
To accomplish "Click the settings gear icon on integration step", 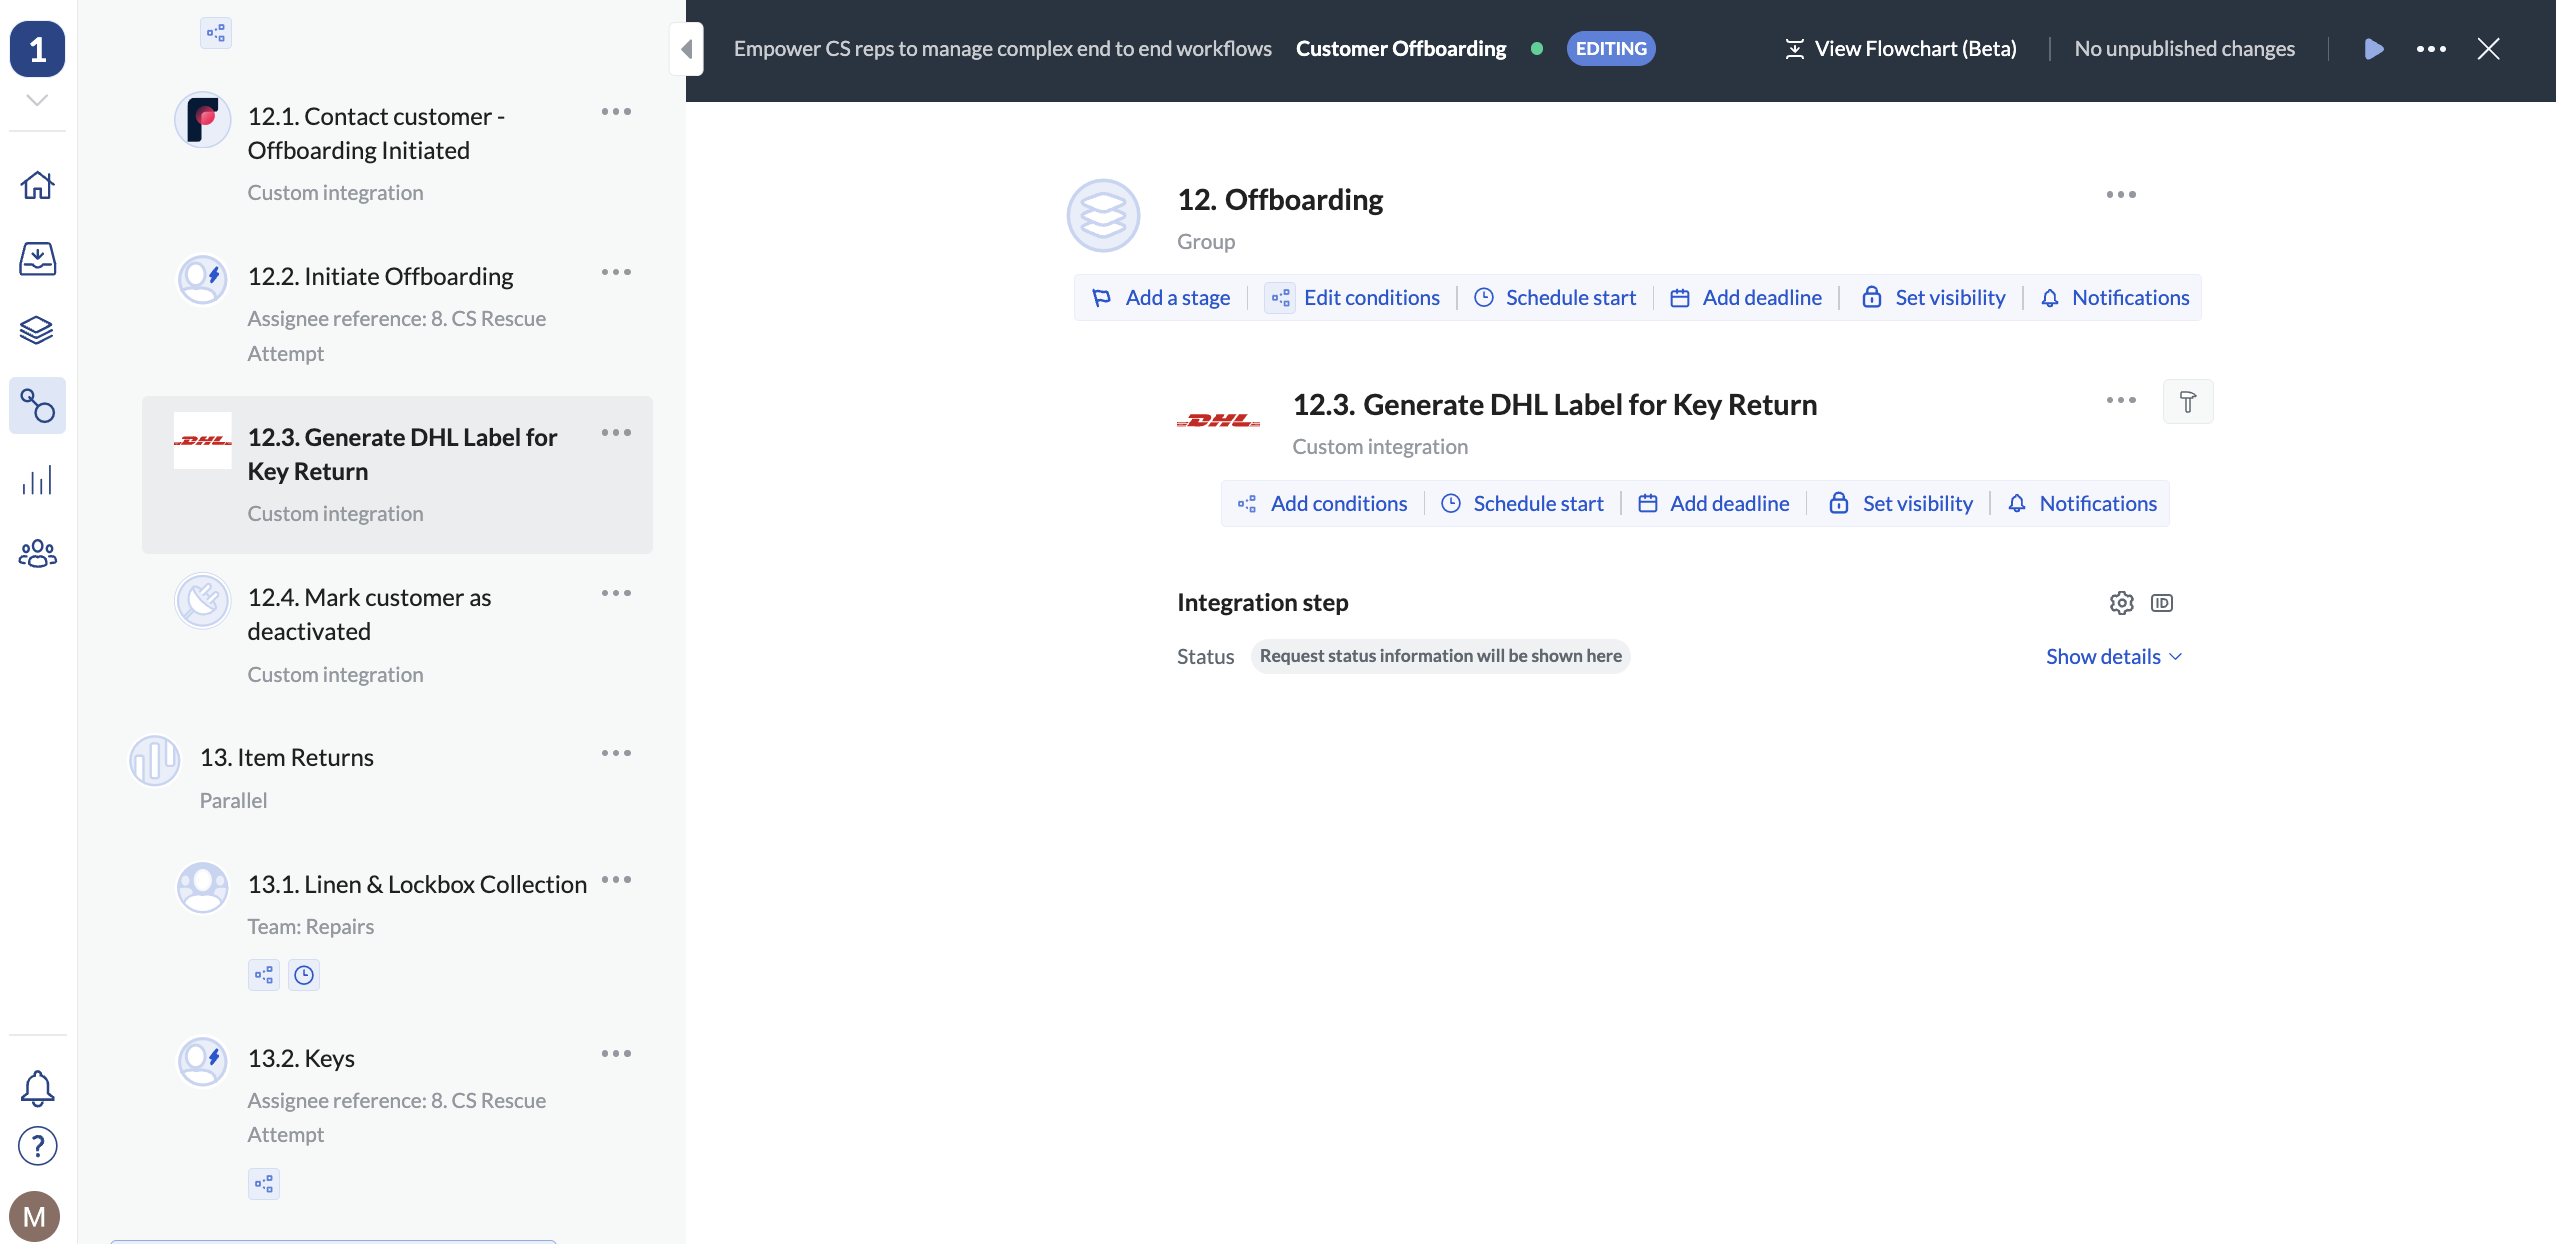I will pos(2121,602).
